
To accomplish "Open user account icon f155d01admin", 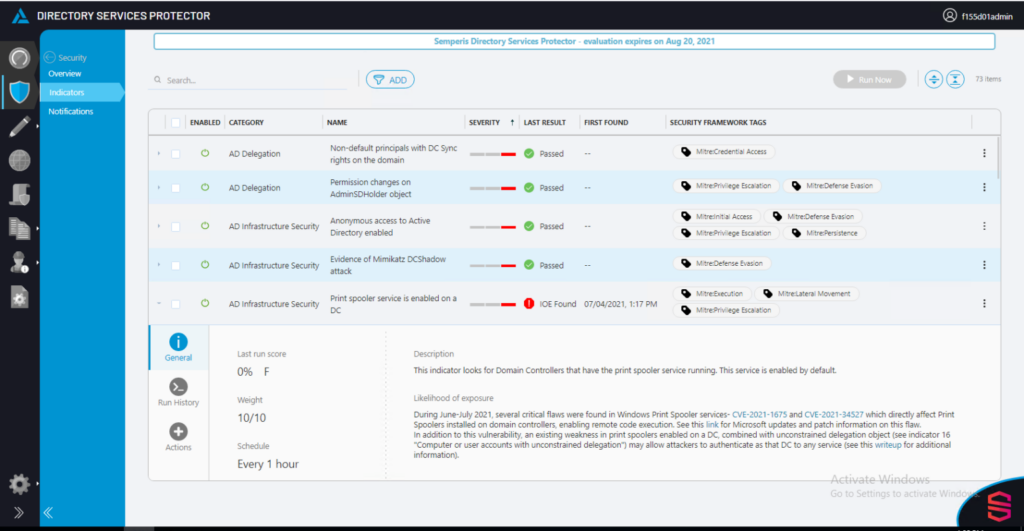I will [950, 15].
